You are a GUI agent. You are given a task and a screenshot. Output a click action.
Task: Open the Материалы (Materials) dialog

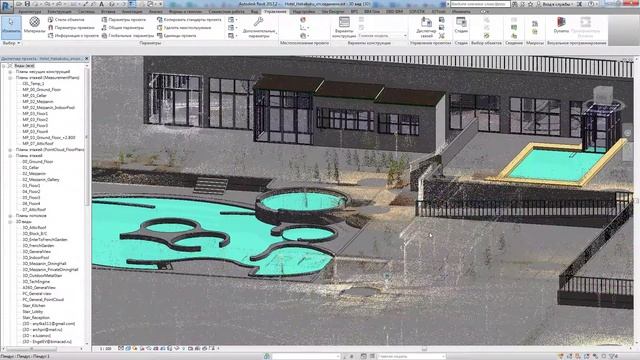(35, 25)
